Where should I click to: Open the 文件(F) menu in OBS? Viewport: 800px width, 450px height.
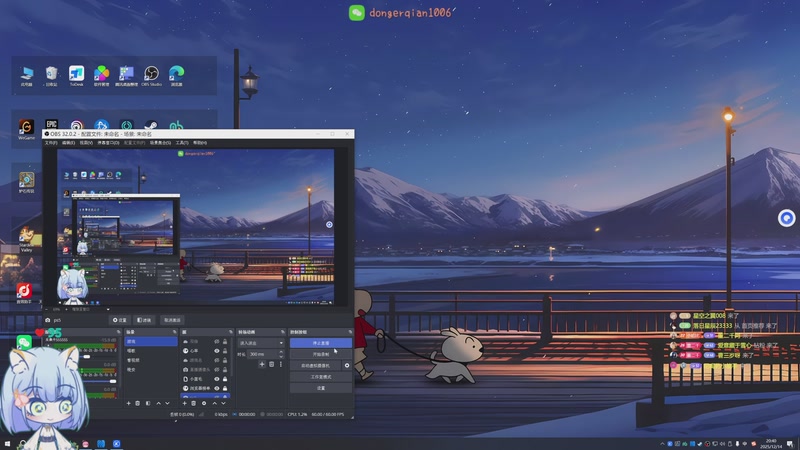point(51,143)
